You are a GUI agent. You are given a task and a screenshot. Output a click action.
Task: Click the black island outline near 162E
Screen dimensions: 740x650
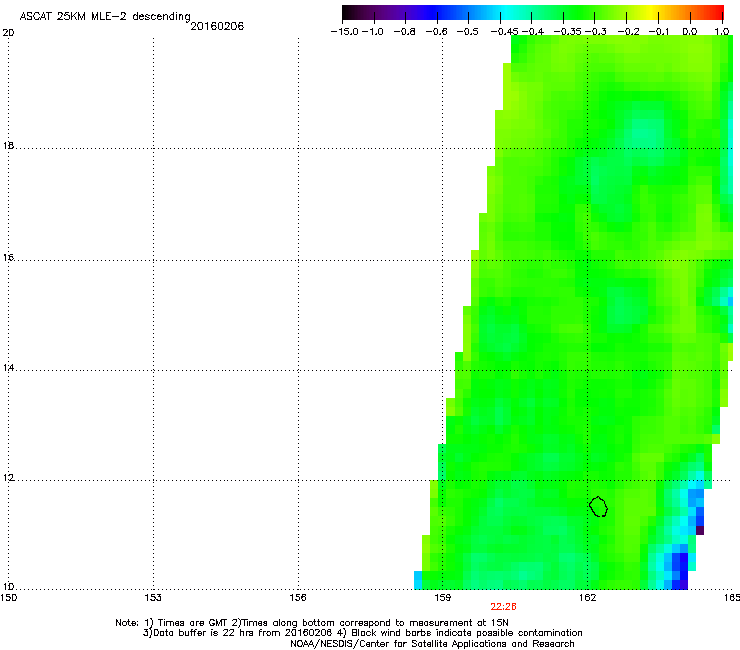(x=598, y=506)
